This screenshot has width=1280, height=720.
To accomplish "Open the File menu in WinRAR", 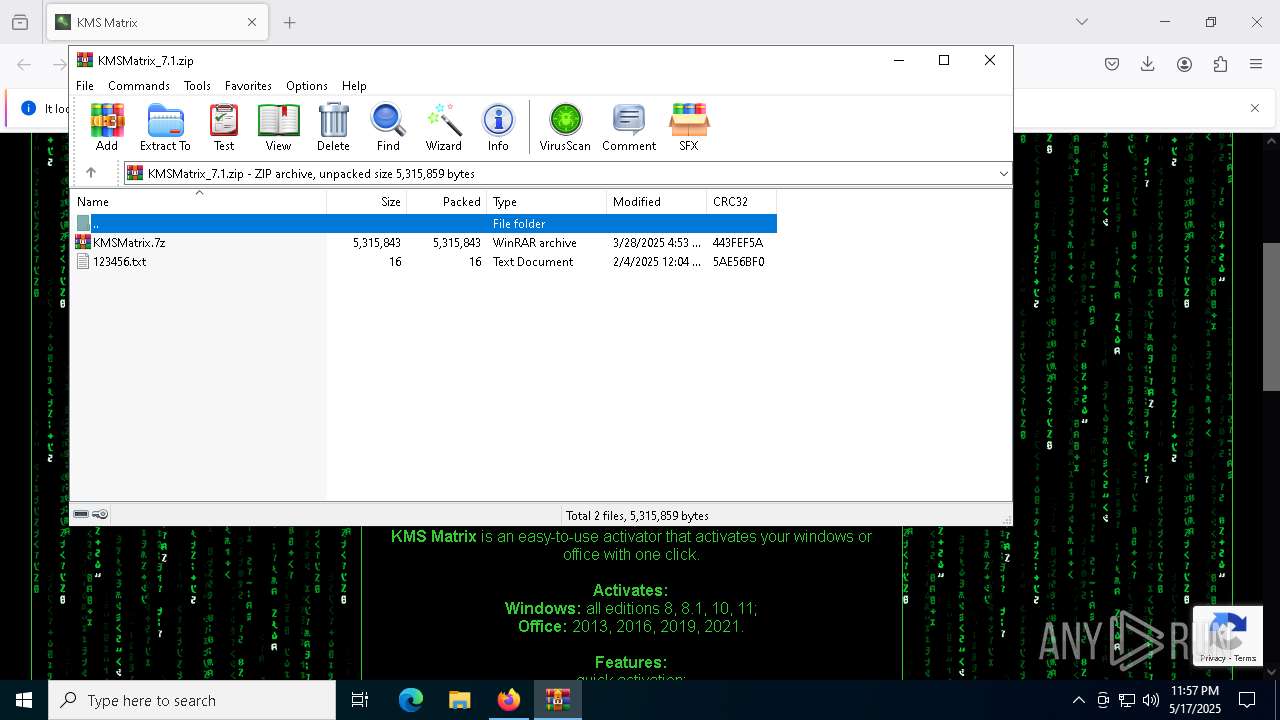I will tap(85, 86).
